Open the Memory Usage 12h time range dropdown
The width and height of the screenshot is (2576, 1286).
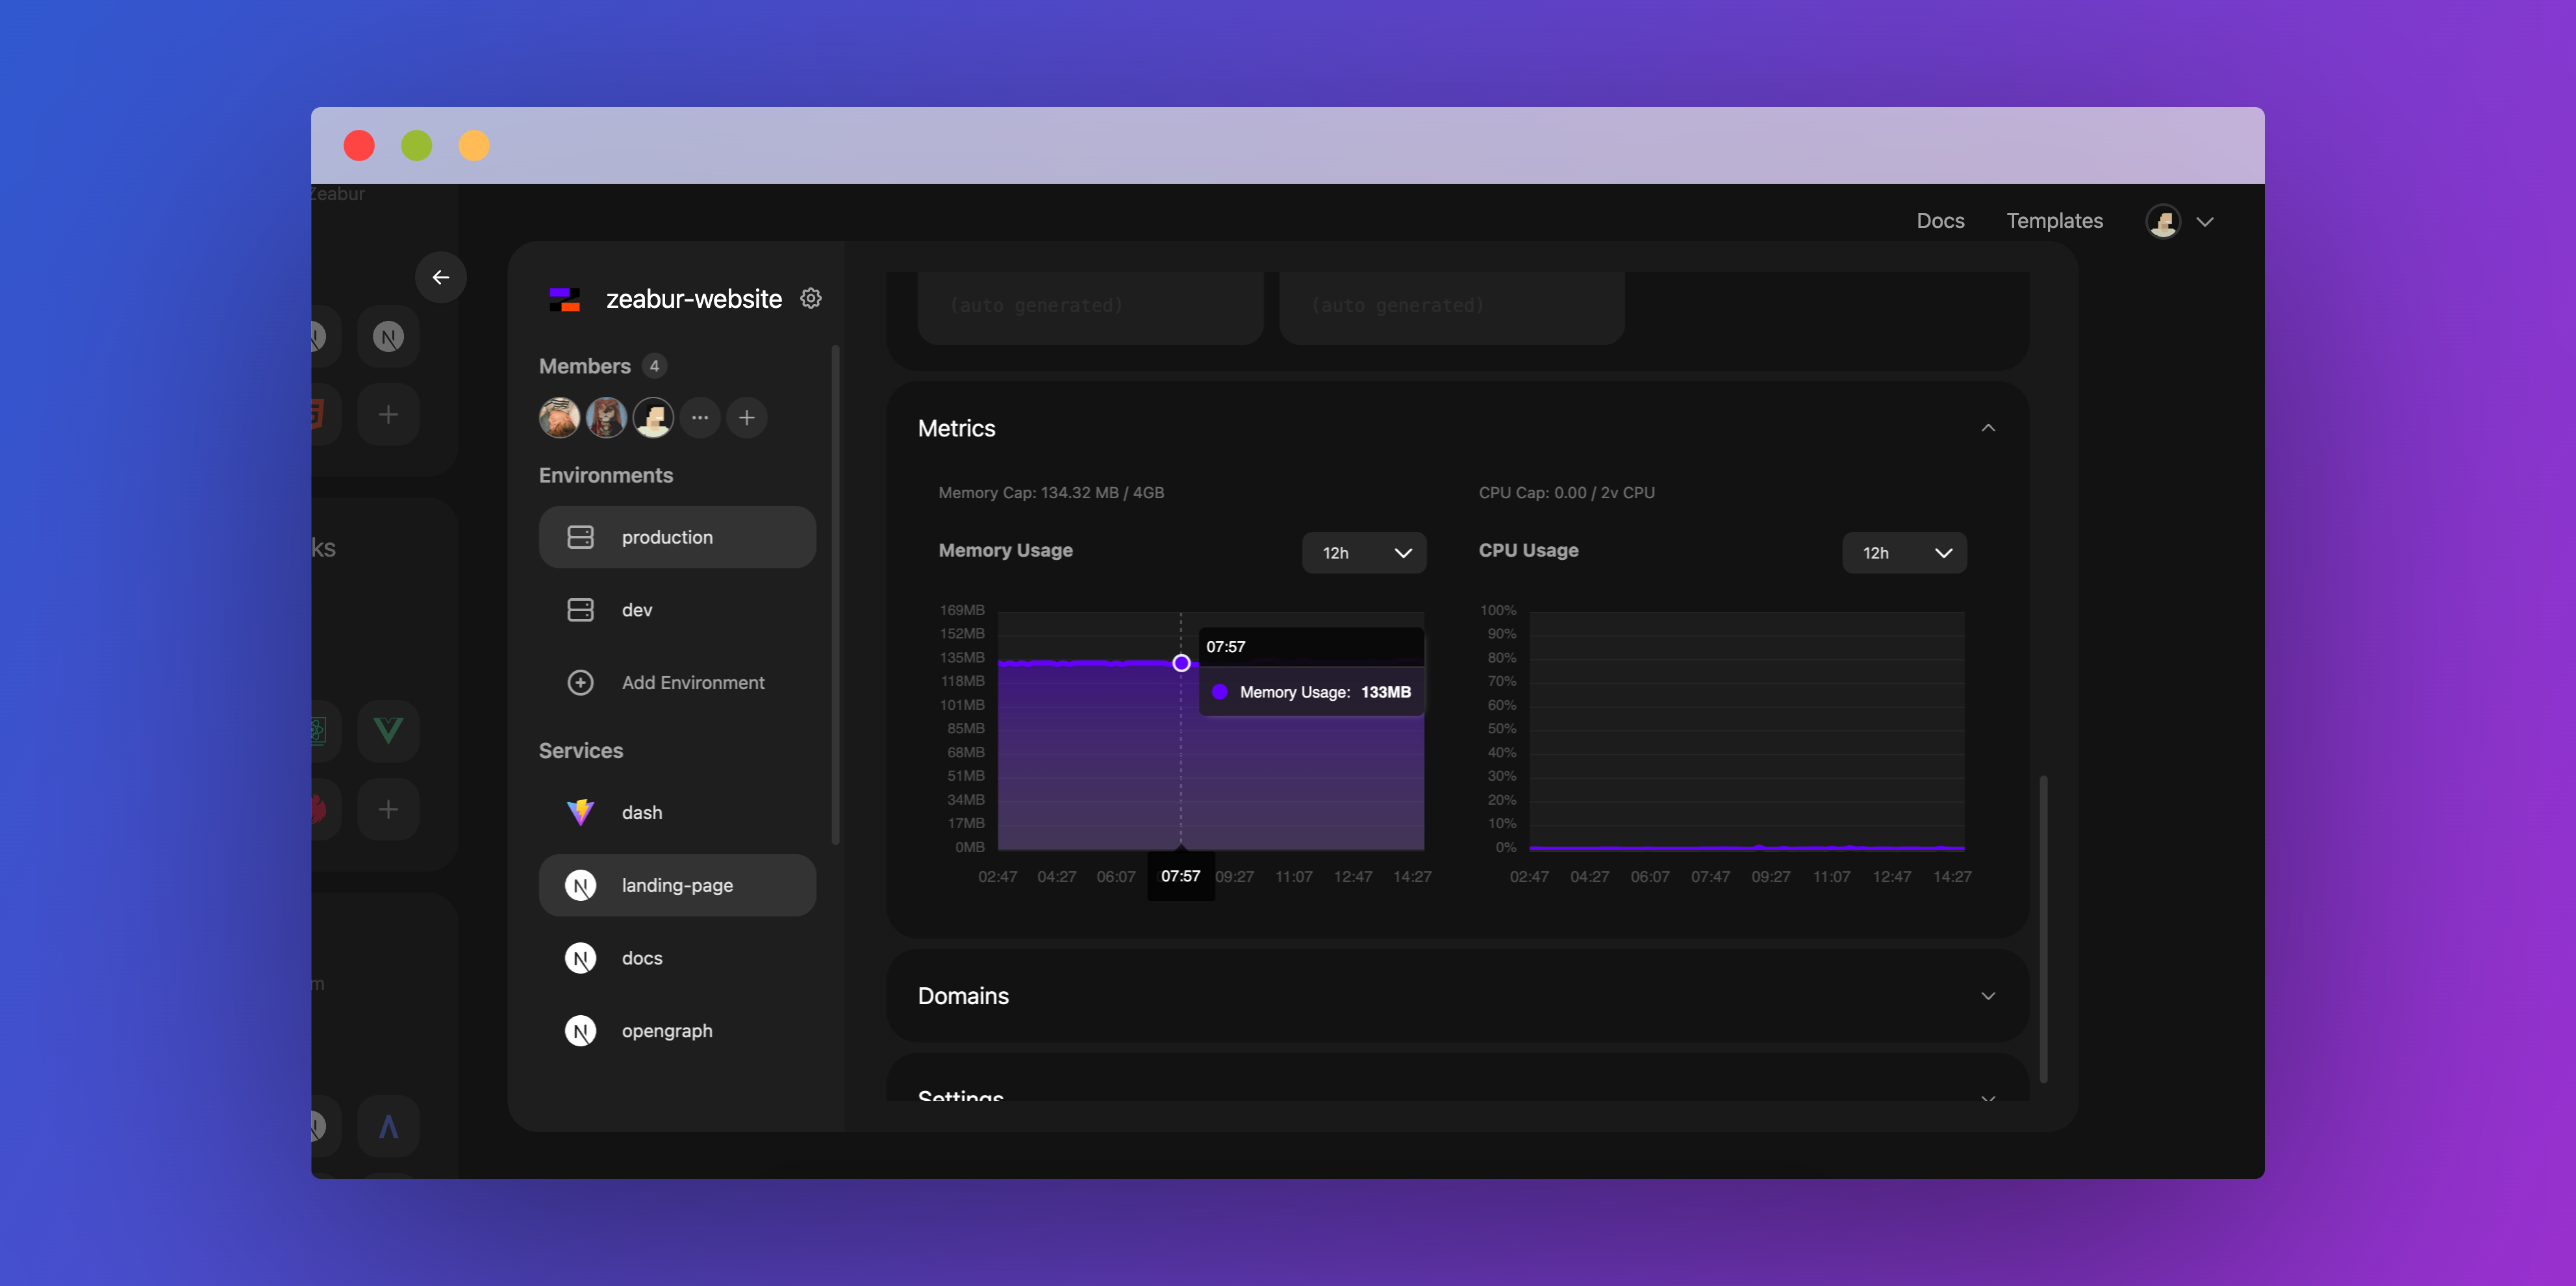point(1364,552)
